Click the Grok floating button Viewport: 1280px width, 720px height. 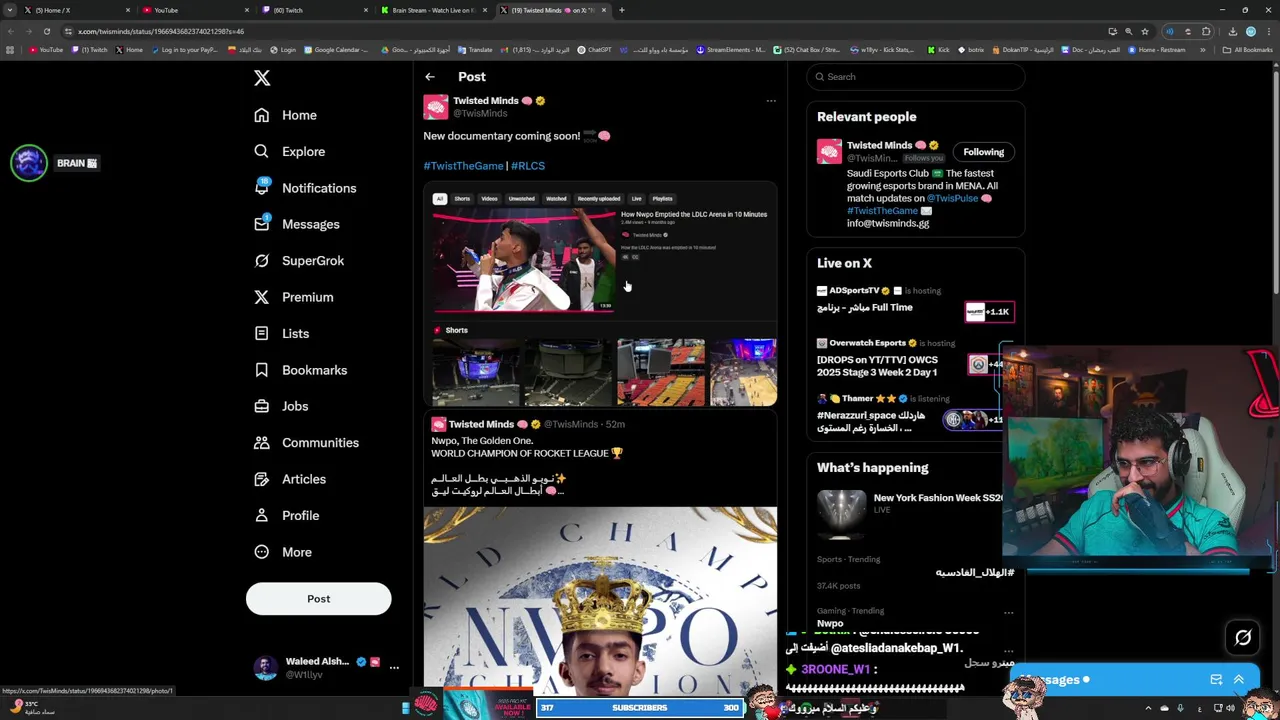tap(1243, 637)
